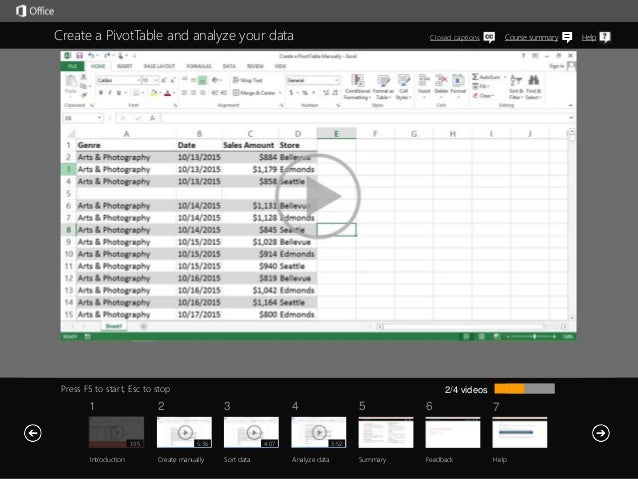Click the CC closed captions icon

point(489,37)
